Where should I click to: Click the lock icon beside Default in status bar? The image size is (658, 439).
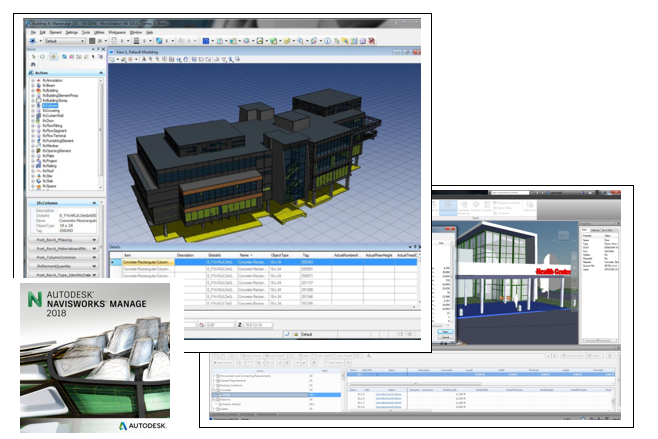pos(296,334)
